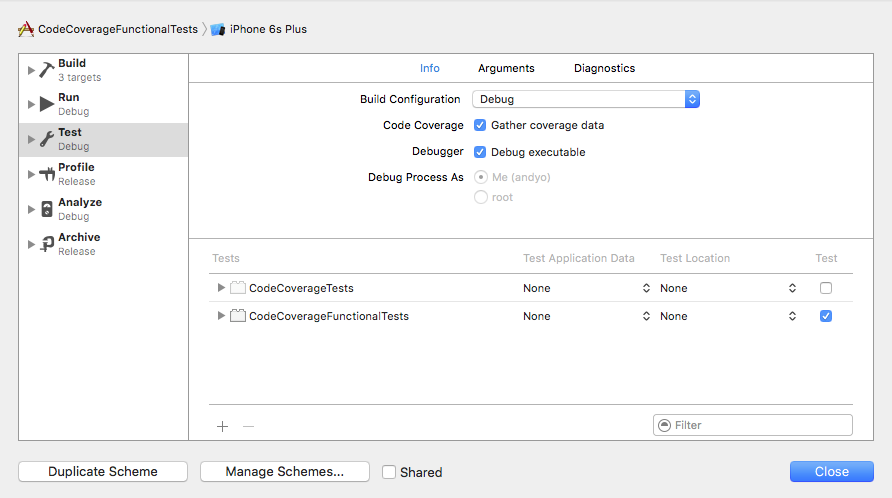This screenshot has height=498, width=892.
Task: Click the Duplicate Scheme button
Action: coord(103,471)
